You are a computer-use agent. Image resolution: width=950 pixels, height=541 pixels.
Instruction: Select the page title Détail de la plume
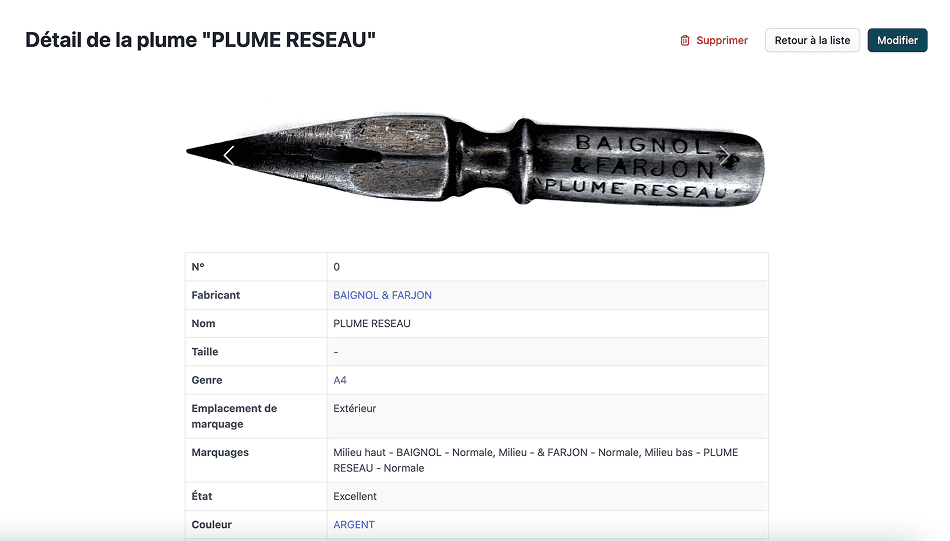201,40
